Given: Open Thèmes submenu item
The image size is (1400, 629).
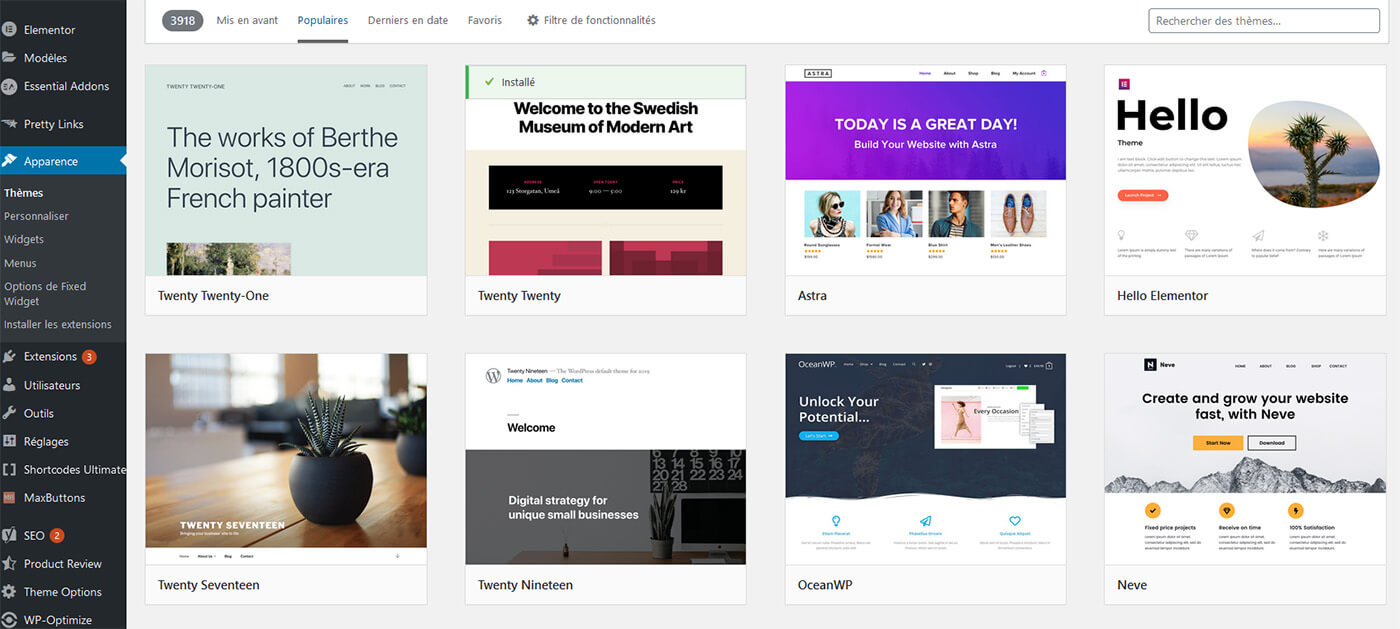Looking at the screenshot, I should coord(24,193).
